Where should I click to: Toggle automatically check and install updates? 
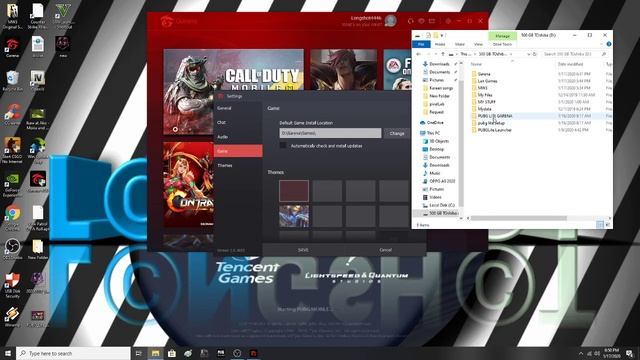[x=283, y=146]
